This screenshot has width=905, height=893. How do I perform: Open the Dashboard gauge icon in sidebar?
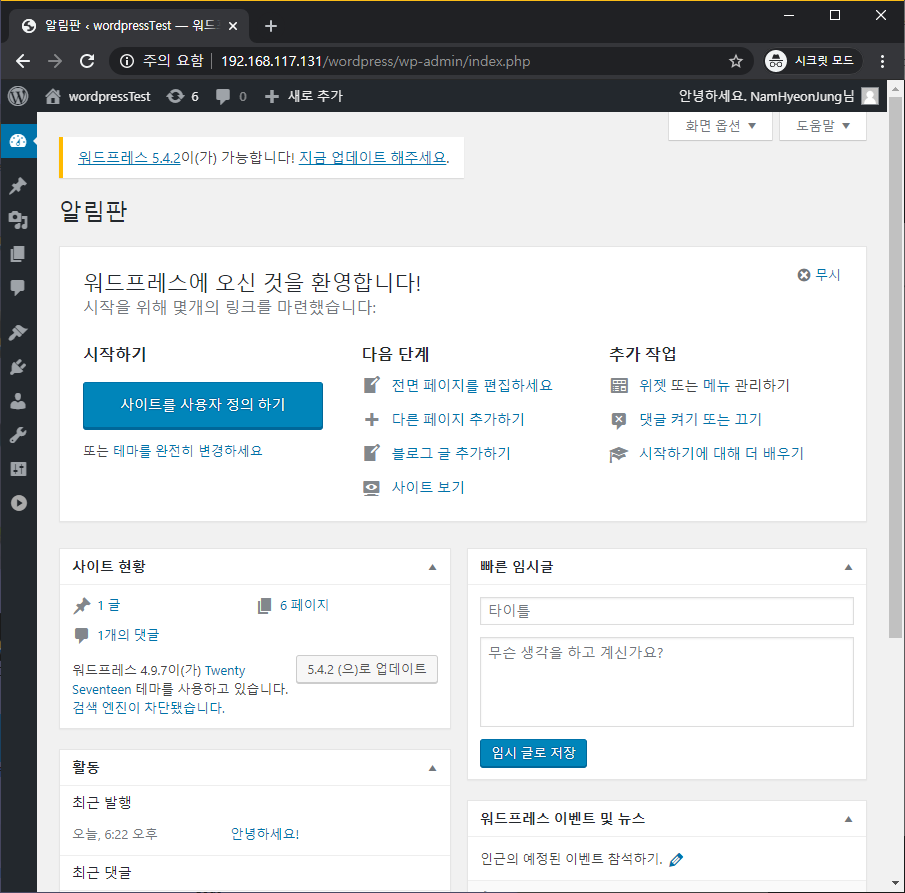pyautogui.click(x=18, y=141)
